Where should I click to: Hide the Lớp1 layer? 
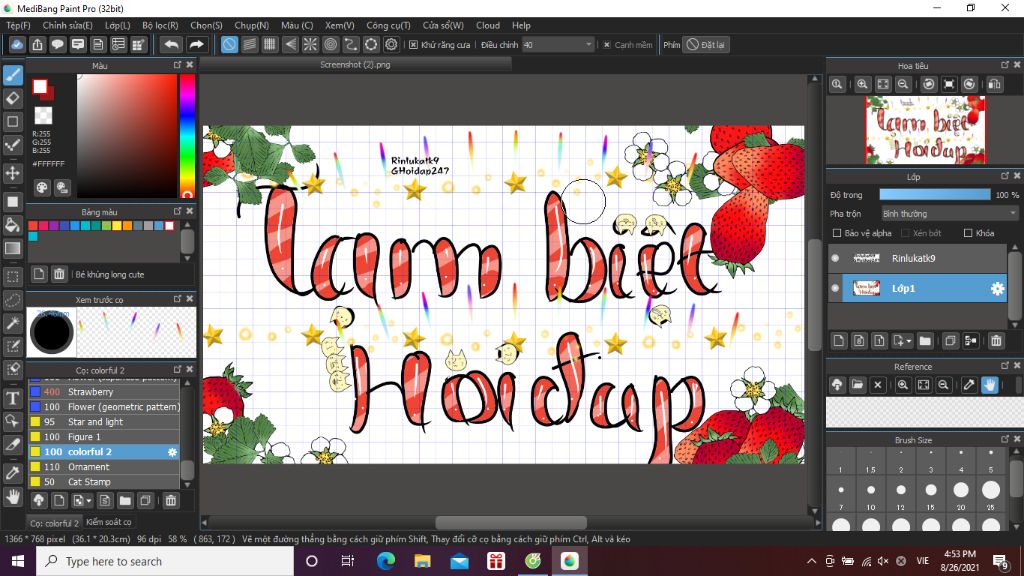[835, 288]
